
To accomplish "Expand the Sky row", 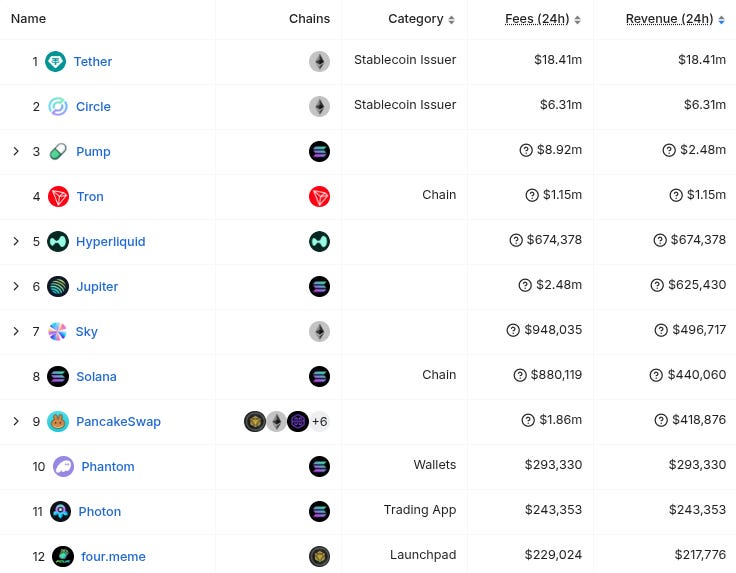I will [16, 332].
